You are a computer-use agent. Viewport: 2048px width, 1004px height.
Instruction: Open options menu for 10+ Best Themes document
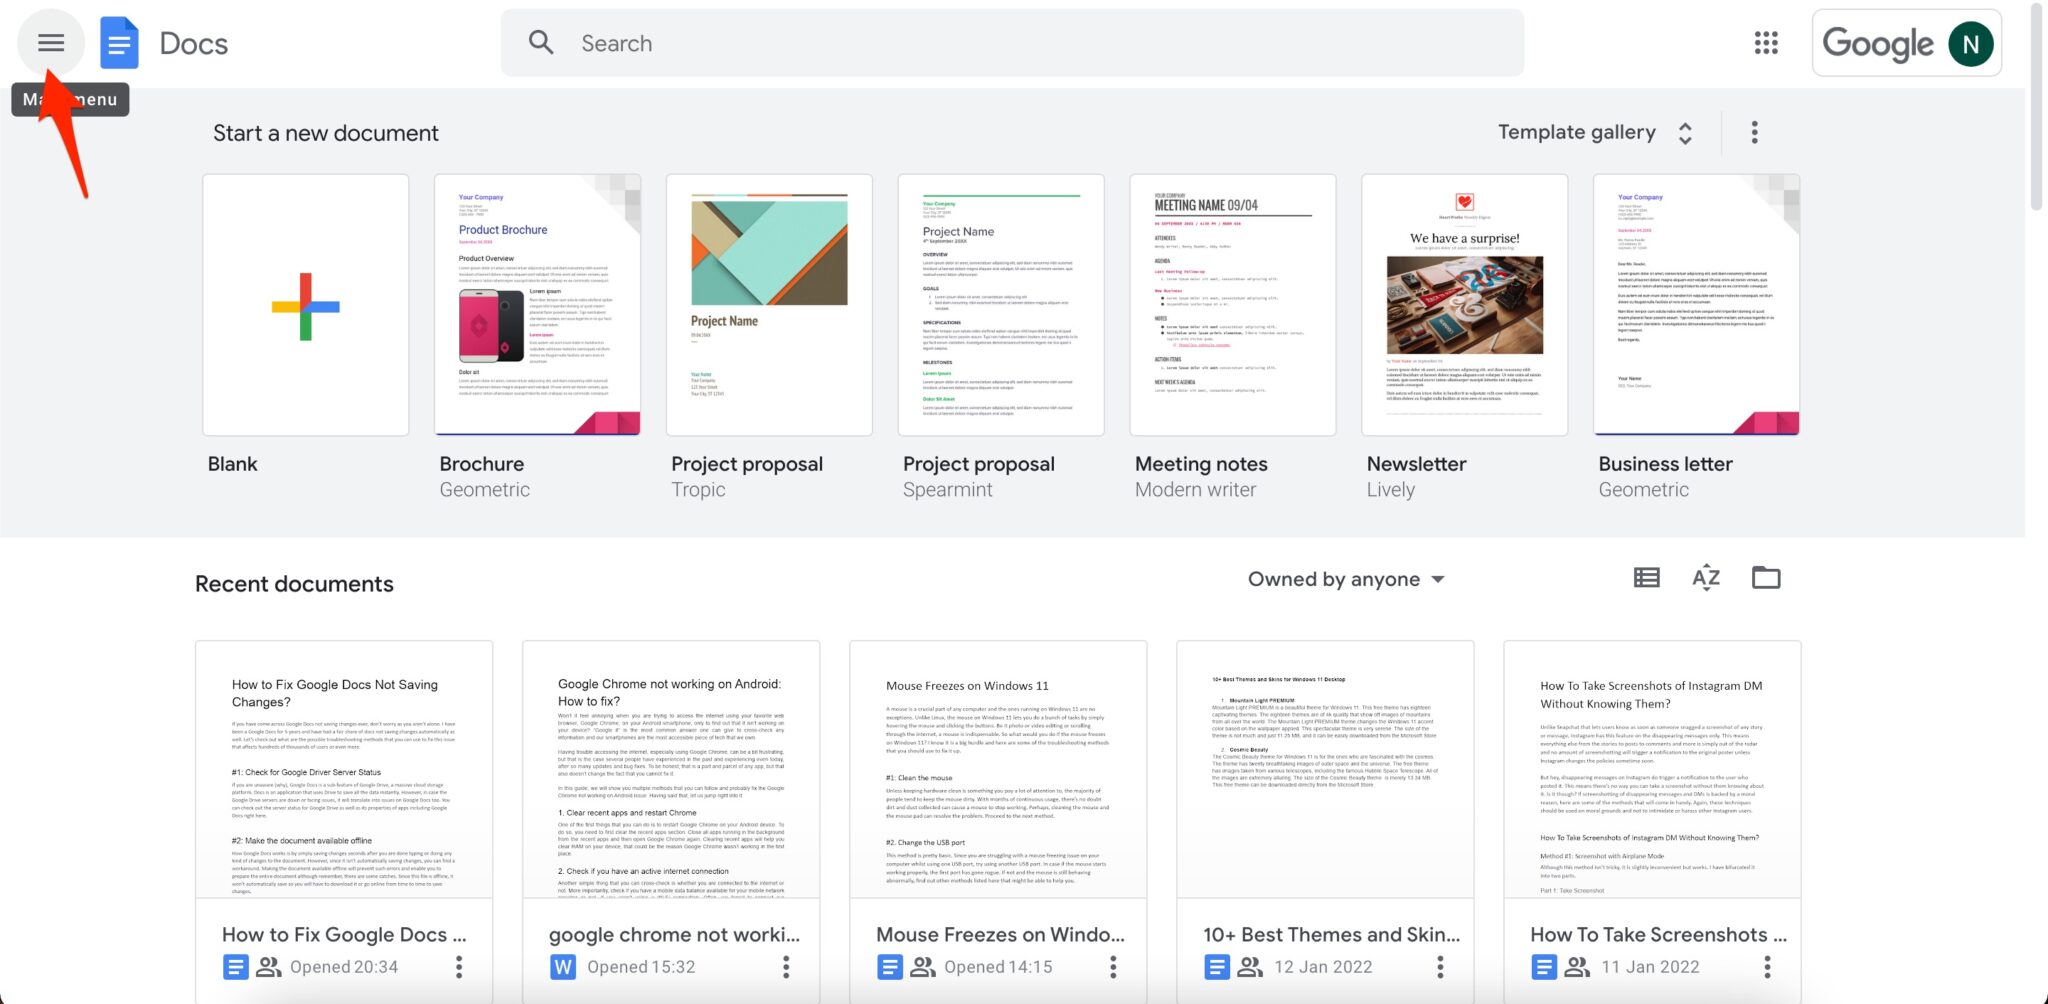tap(1440, 966)
